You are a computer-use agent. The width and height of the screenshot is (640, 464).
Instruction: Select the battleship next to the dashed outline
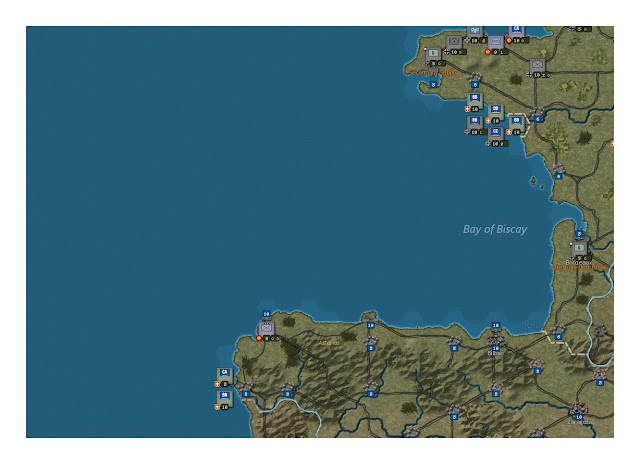point(516,122)
